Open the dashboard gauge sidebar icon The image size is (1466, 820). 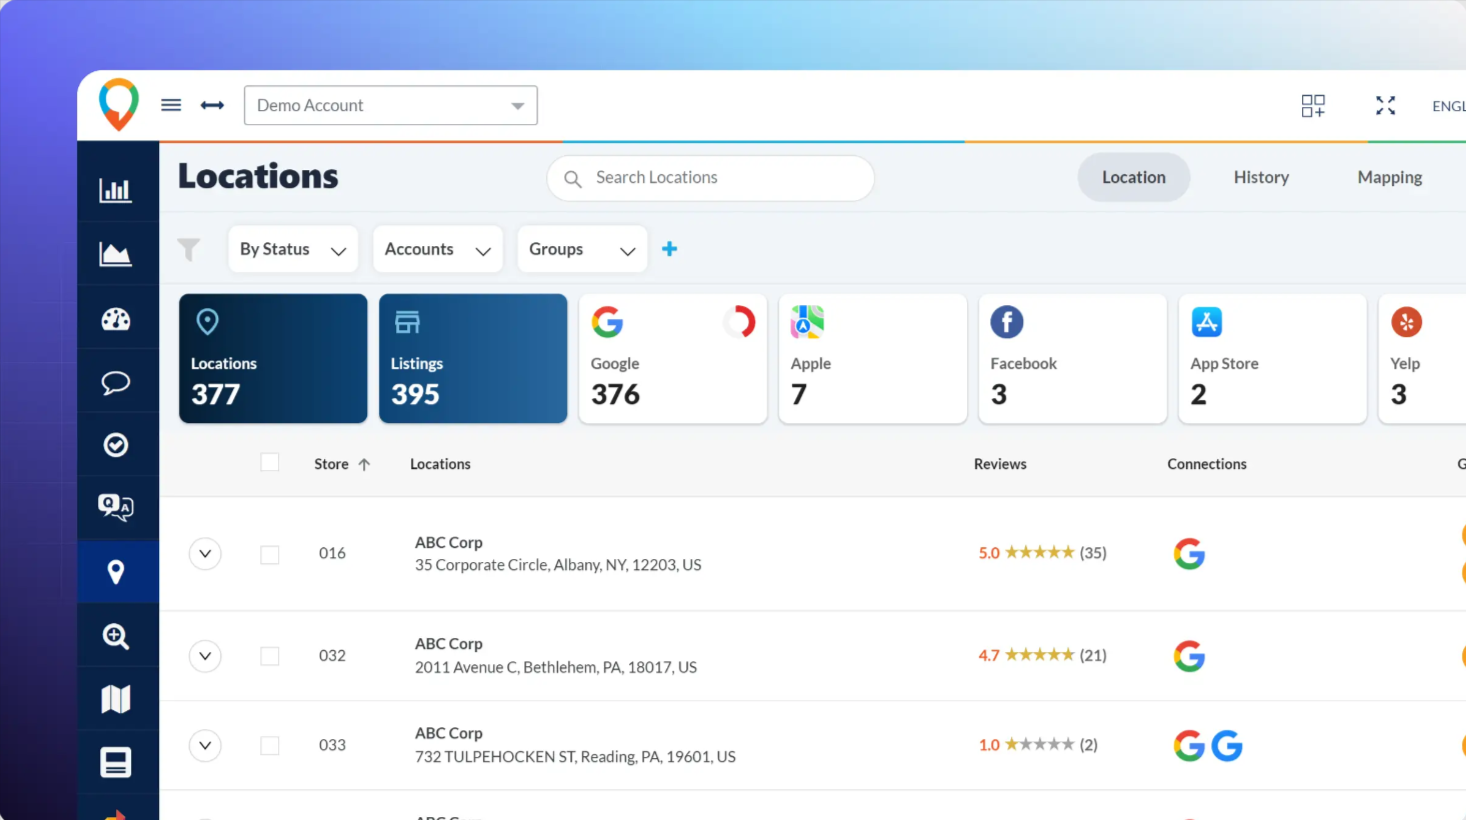click(x=116, y=319)
